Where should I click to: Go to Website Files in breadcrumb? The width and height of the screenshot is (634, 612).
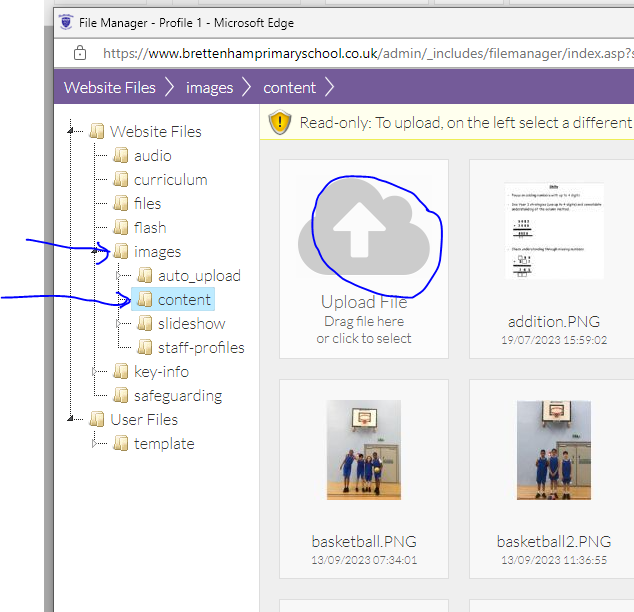point(110,88)
